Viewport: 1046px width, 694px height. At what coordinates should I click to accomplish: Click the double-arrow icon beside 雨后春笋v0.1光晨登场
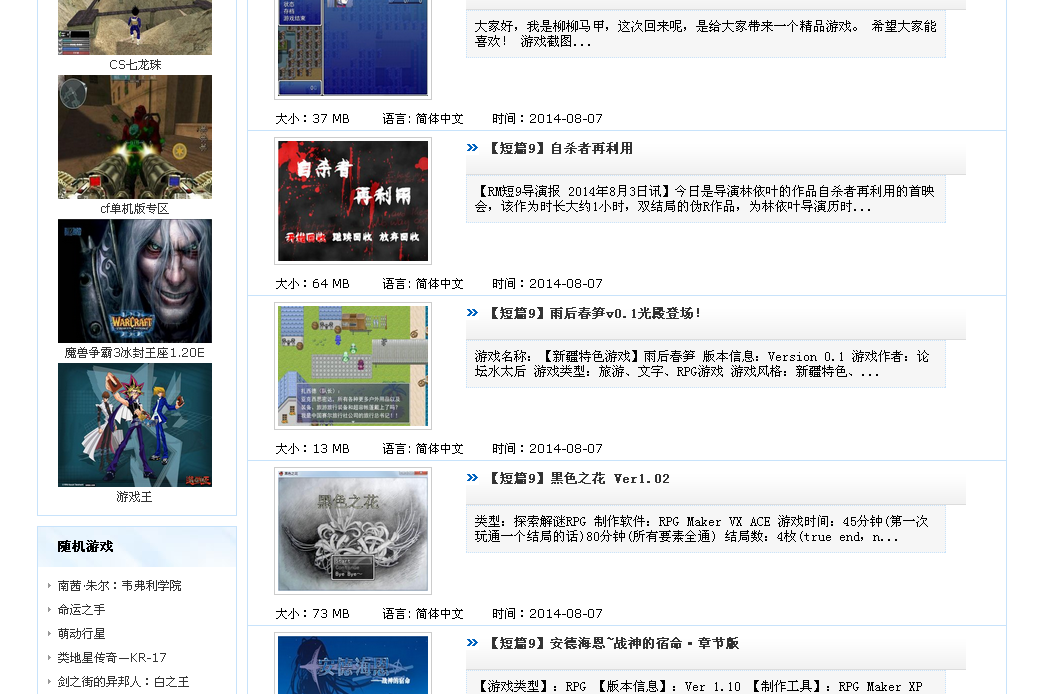[x=472, y=312]
